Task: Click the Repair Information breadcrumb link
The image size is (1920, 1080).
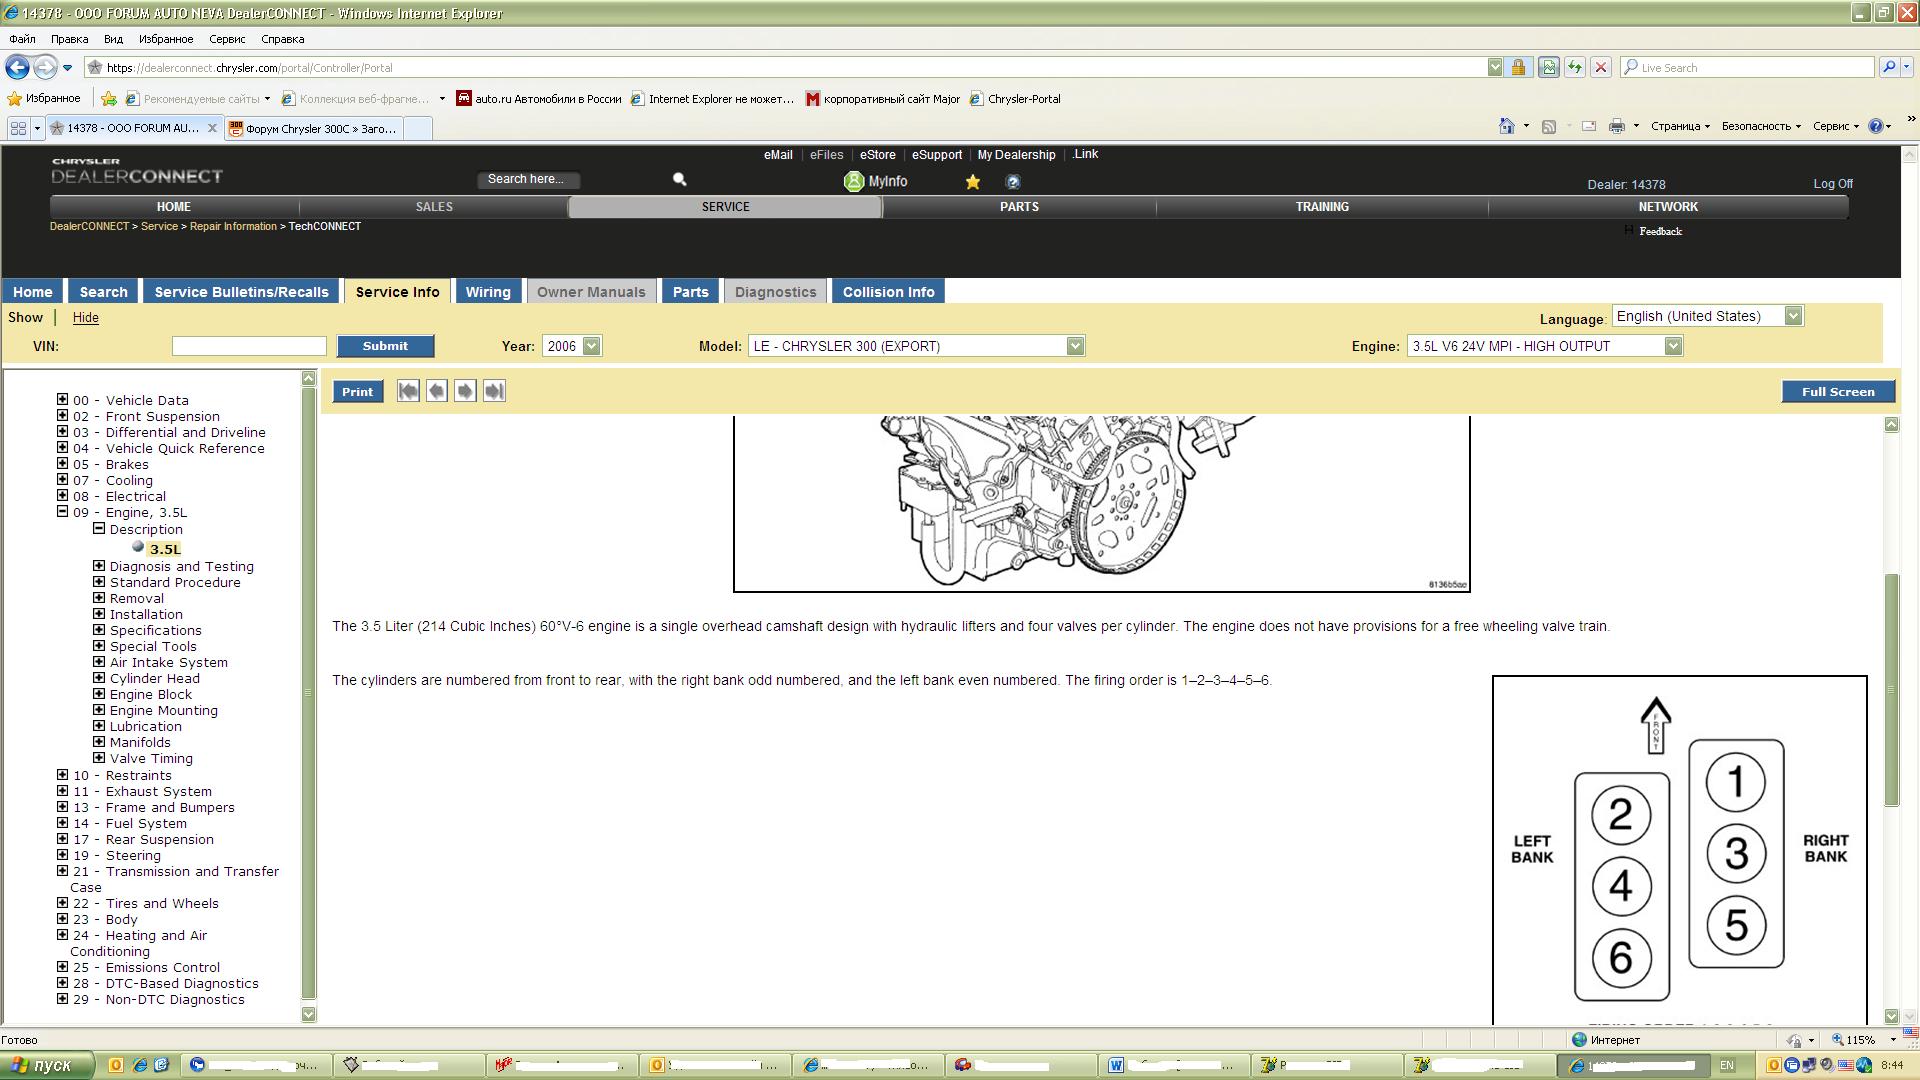Action: click(x=233, y=226)
